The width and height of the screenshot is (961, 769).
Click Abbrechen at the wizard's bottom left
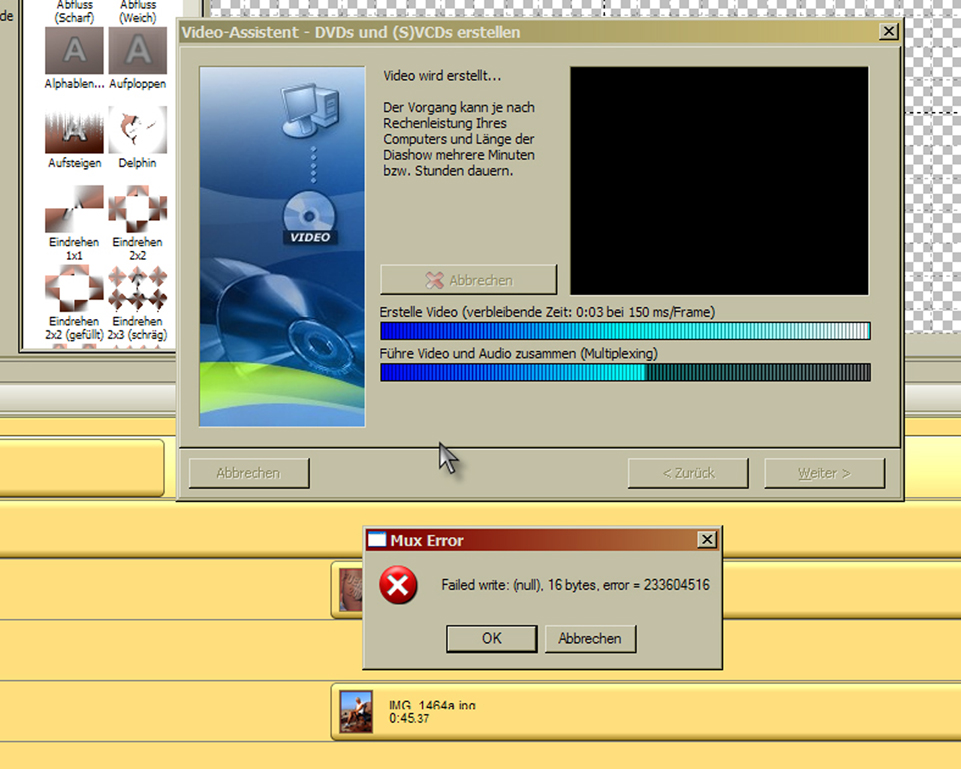(249, 473)
